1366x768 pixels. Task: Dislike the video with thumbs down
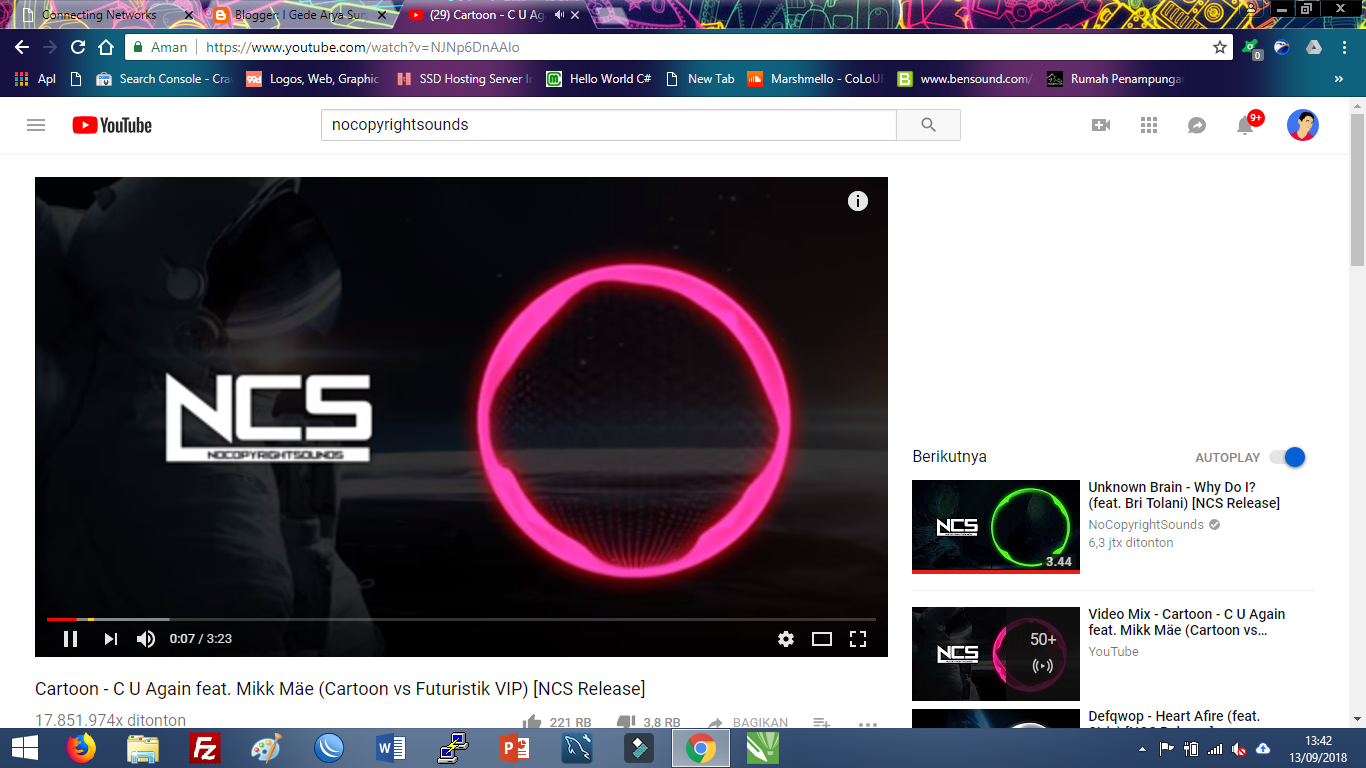tap(626, 722)
